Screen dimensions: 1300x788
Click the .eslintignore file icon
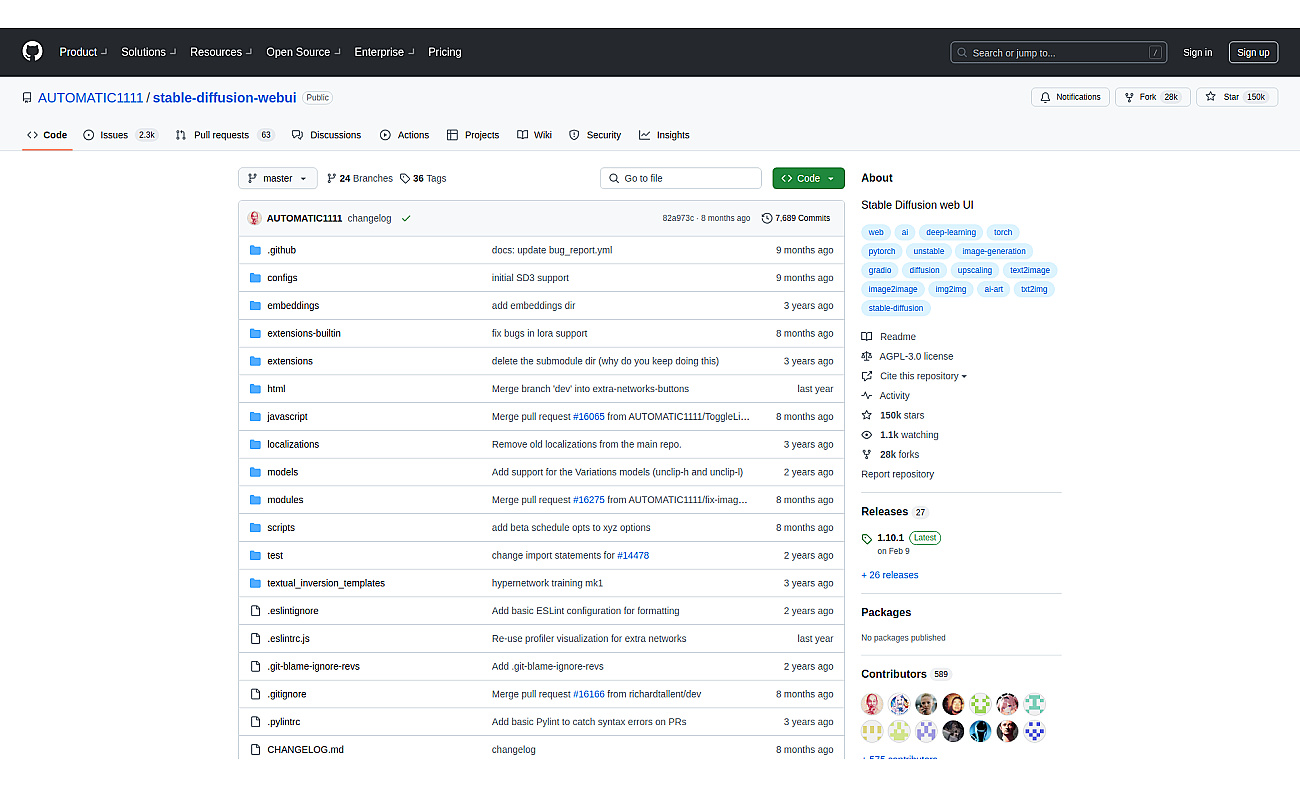(255, 611)
